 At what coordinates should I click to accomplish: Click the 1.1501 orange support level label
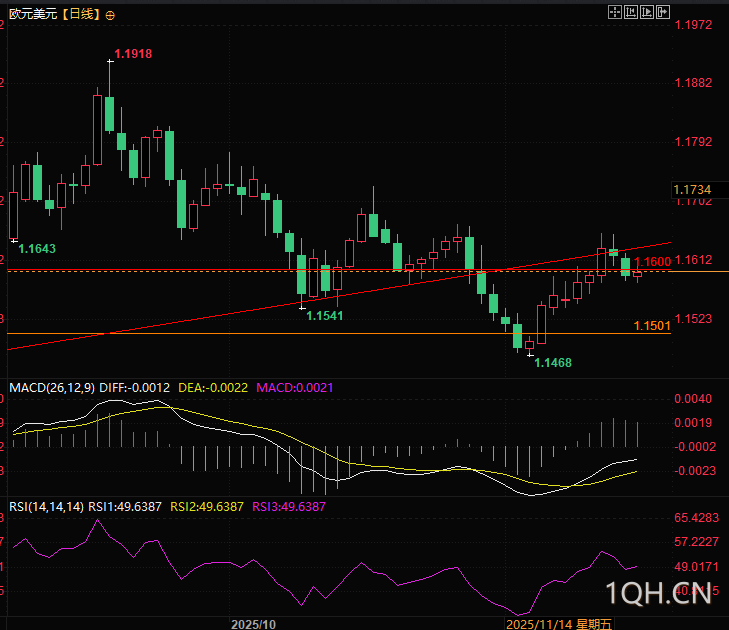pos(652,326)
